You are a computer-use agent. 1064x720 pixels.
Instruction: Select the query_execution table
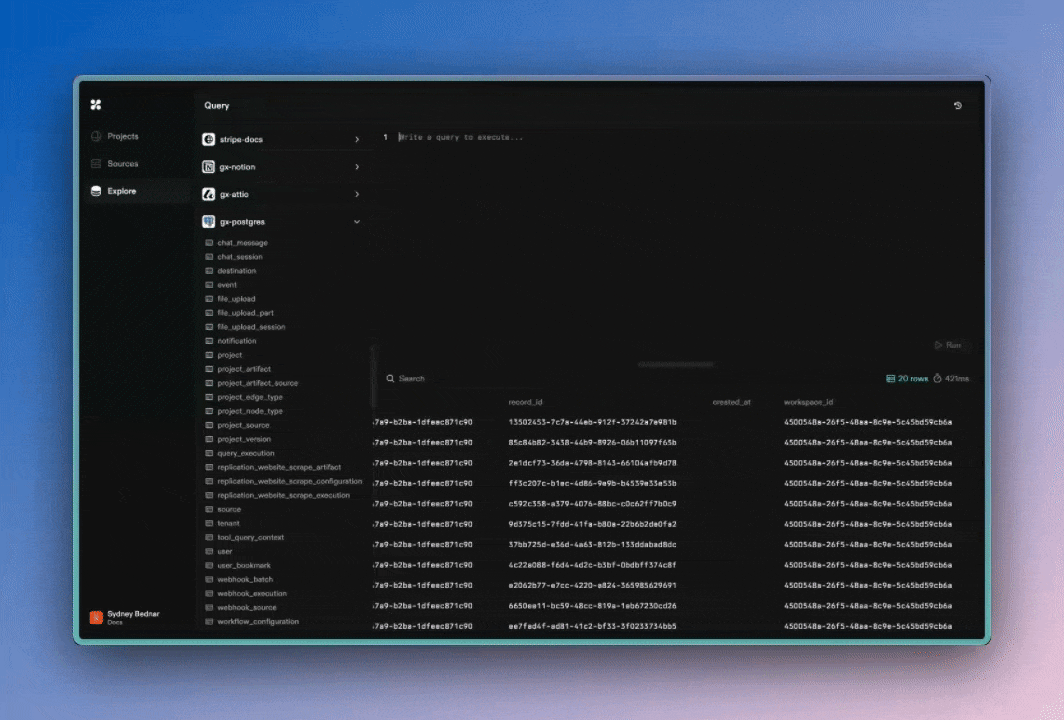[246, 453]
